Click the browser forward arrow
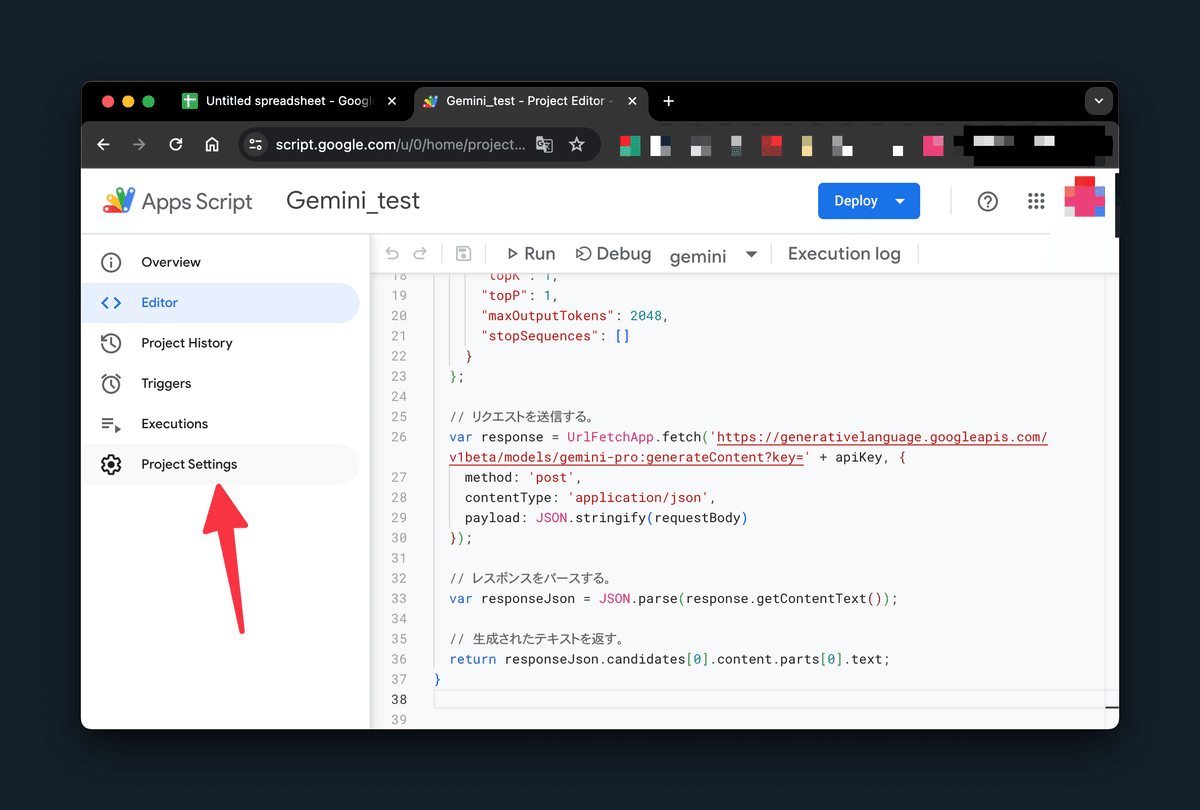1200x810 pixels. point(139,144)
